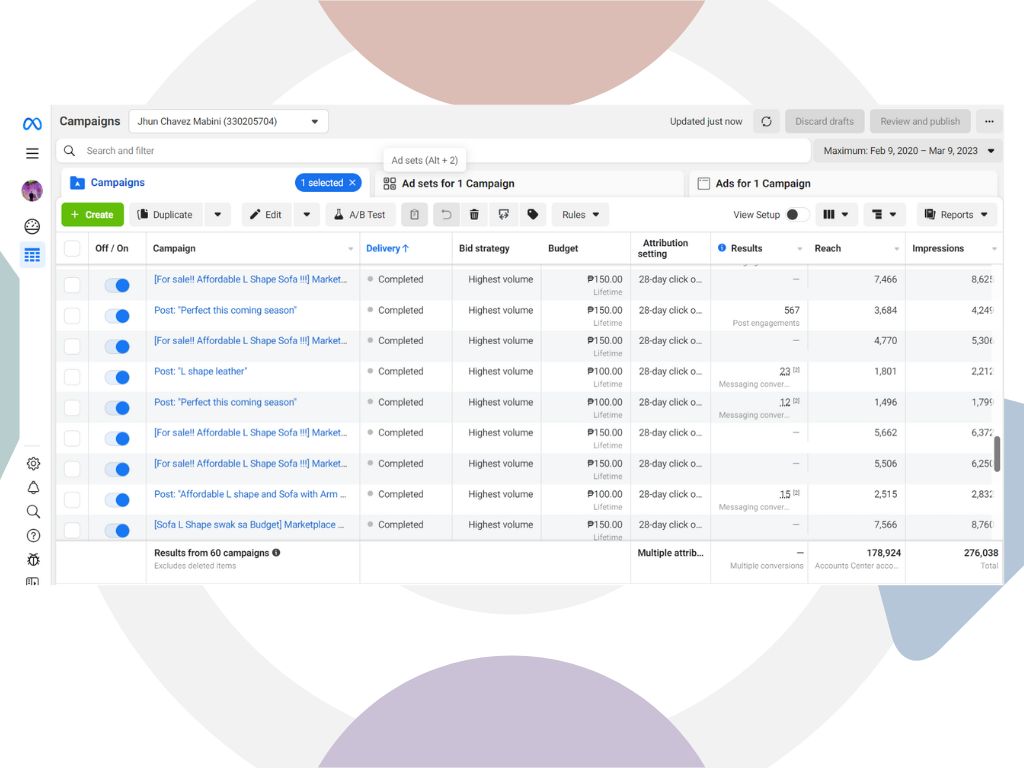1024x768 pixels.
Task: Click Discard drafts
Action: click(x=824, y=121)
